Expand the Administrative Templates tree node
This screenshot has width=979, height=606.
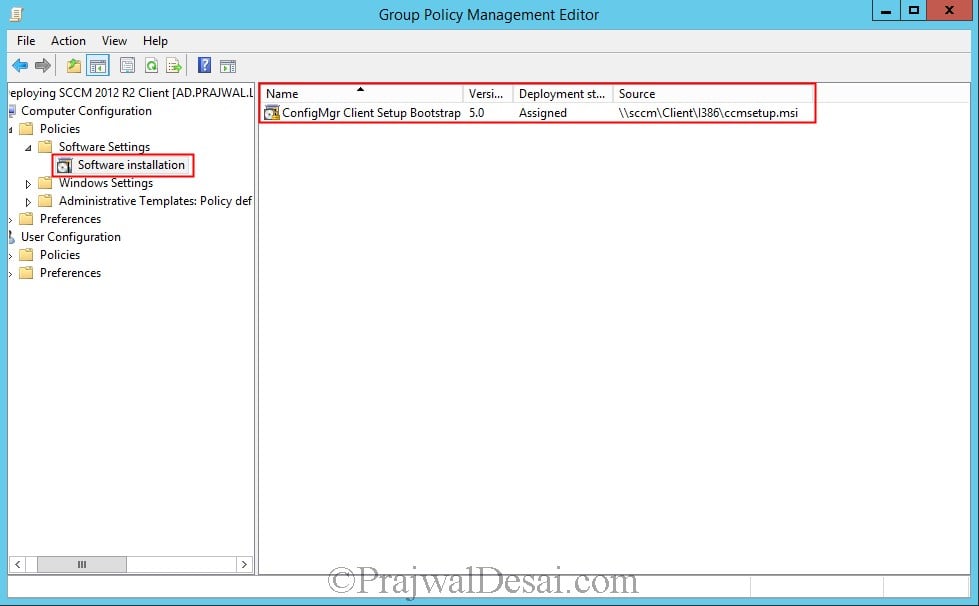[x=28, y=202]
